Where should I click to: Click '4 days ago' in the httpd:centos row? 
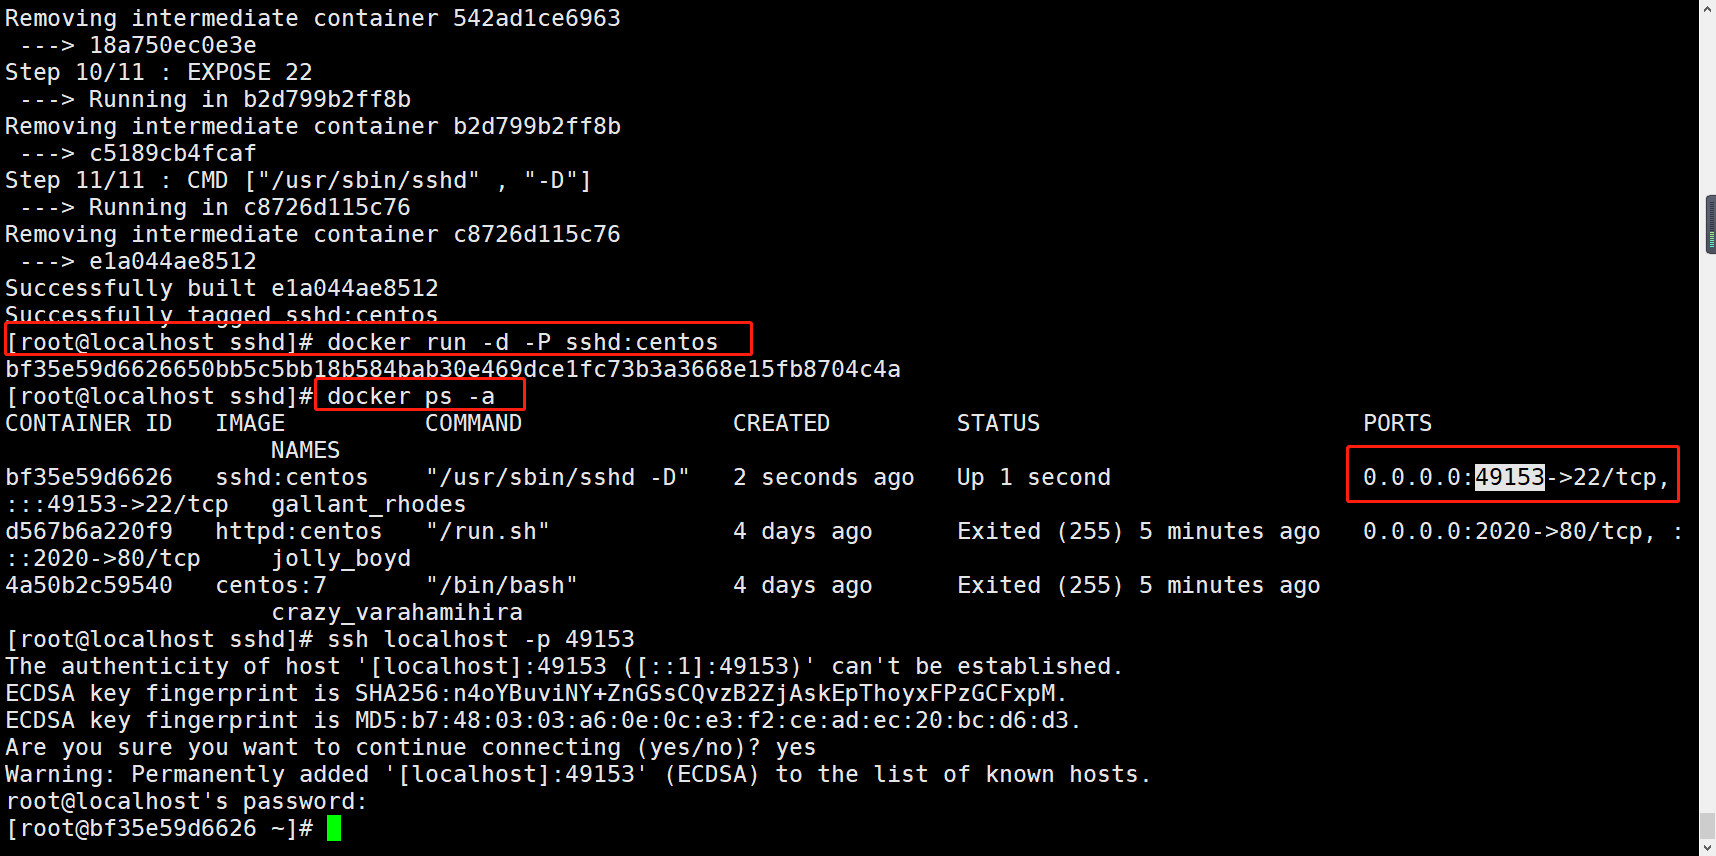click(803, 531)
